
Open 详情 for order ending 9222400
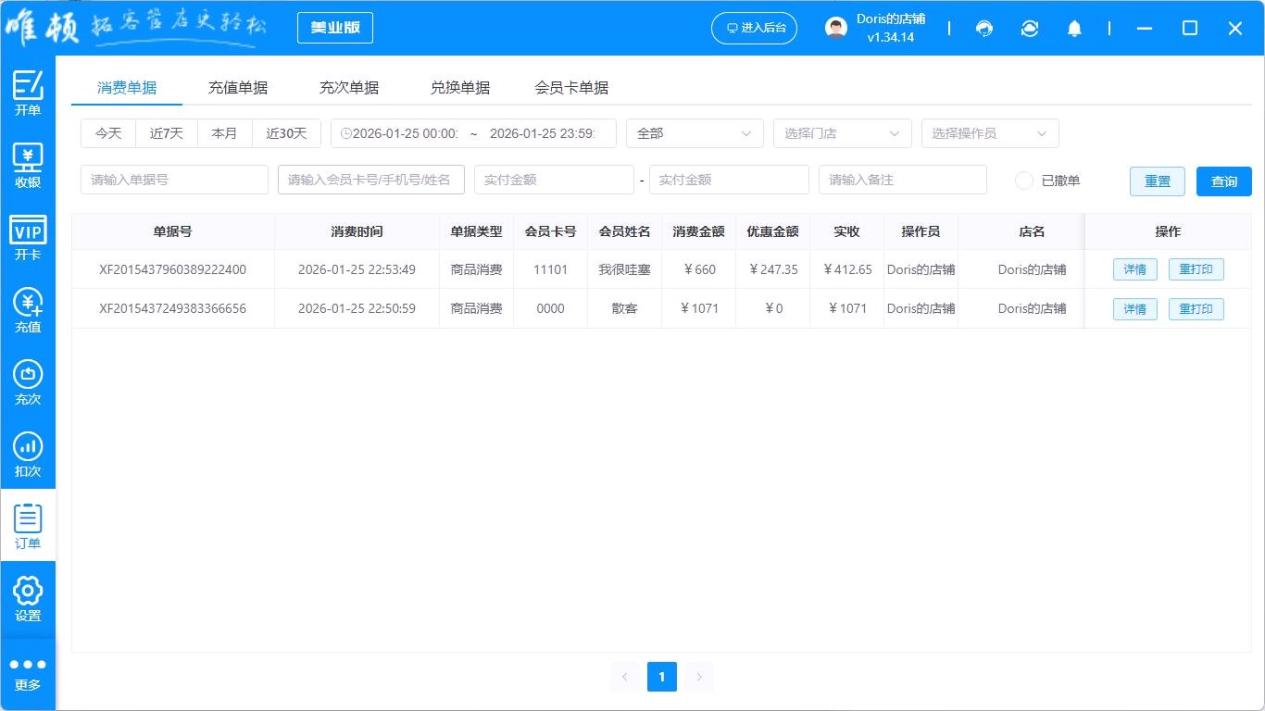click(1135, 269)
